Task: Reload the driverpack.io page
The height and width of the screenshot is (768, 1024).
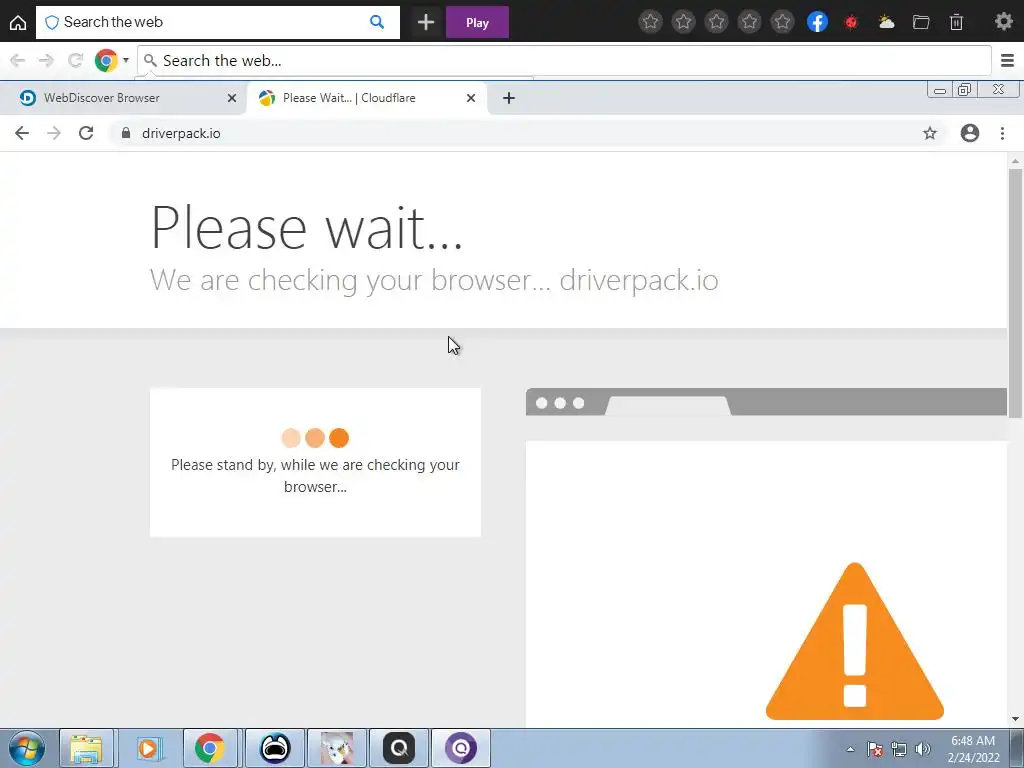Action: pyautogui.click(x=86, y=133)
